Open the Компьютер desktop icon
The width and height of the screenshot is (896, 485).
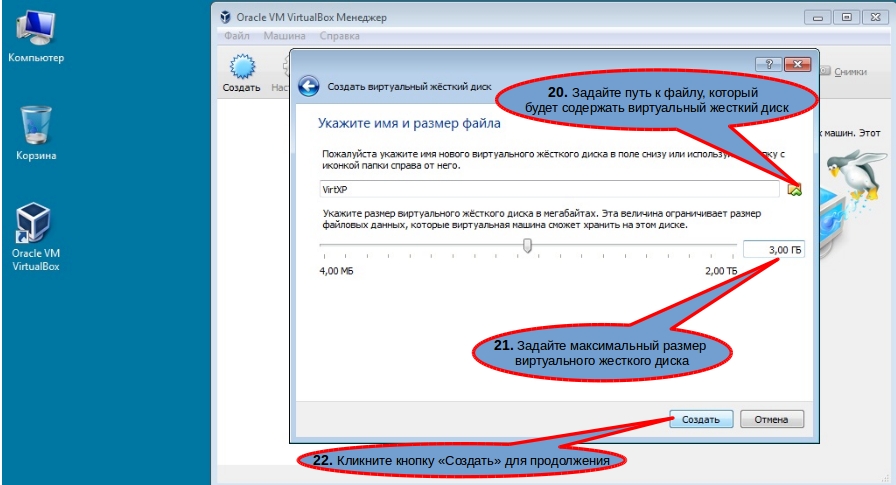coord(35,36)
